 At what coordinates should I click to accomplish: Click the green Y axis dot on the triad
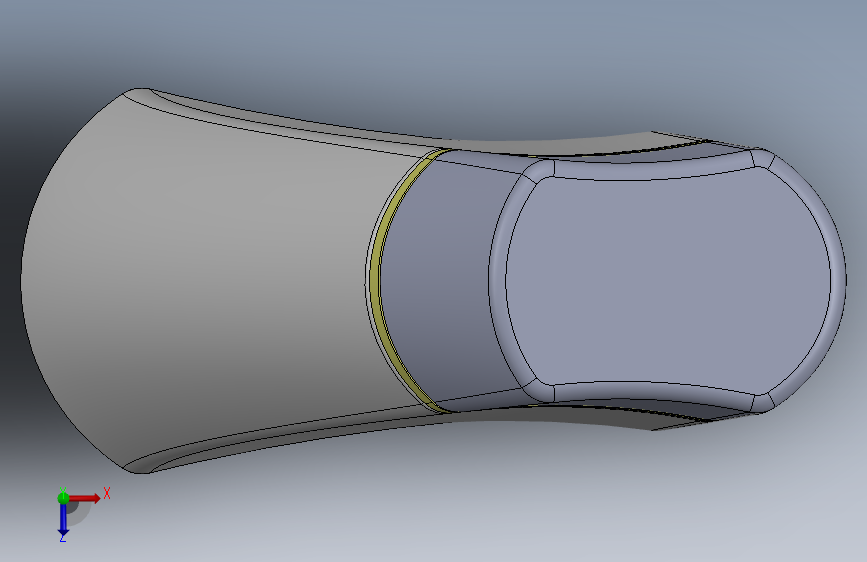(63, 498)
